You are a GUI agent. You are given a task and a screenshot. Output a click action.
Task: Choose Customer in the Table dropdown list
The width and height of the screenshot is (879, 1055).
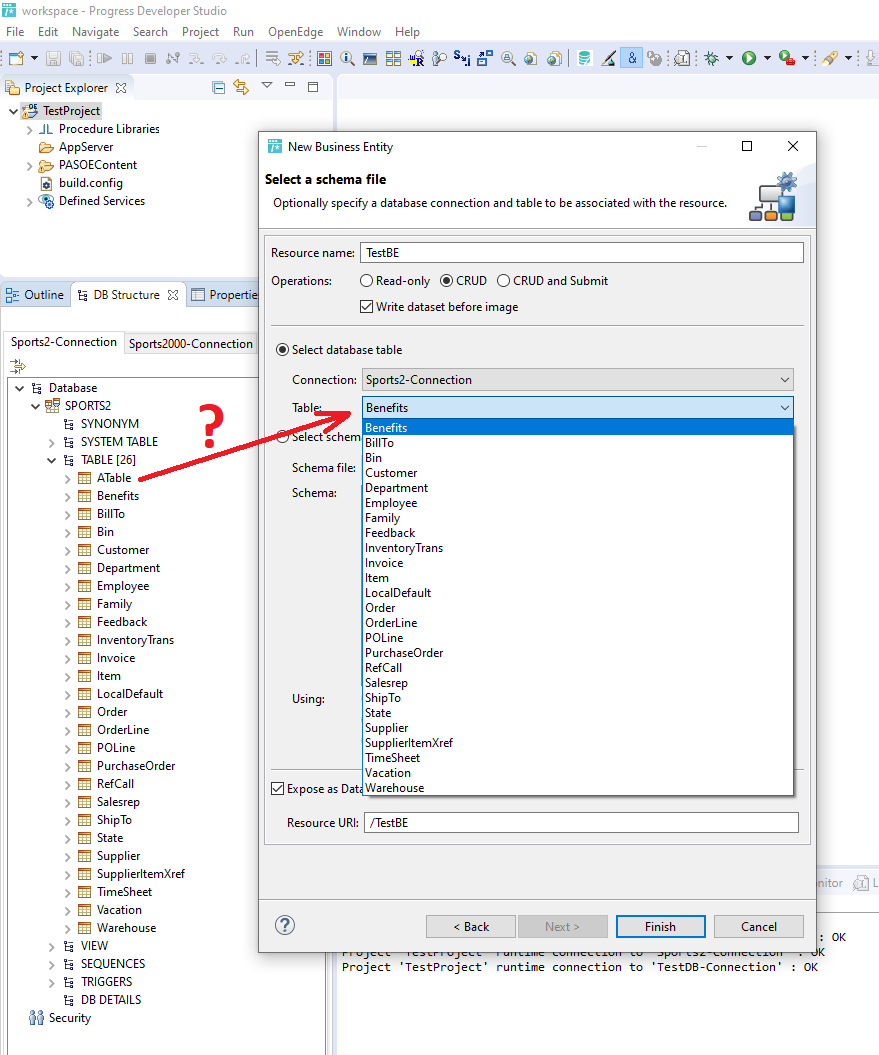coord(577,473)
